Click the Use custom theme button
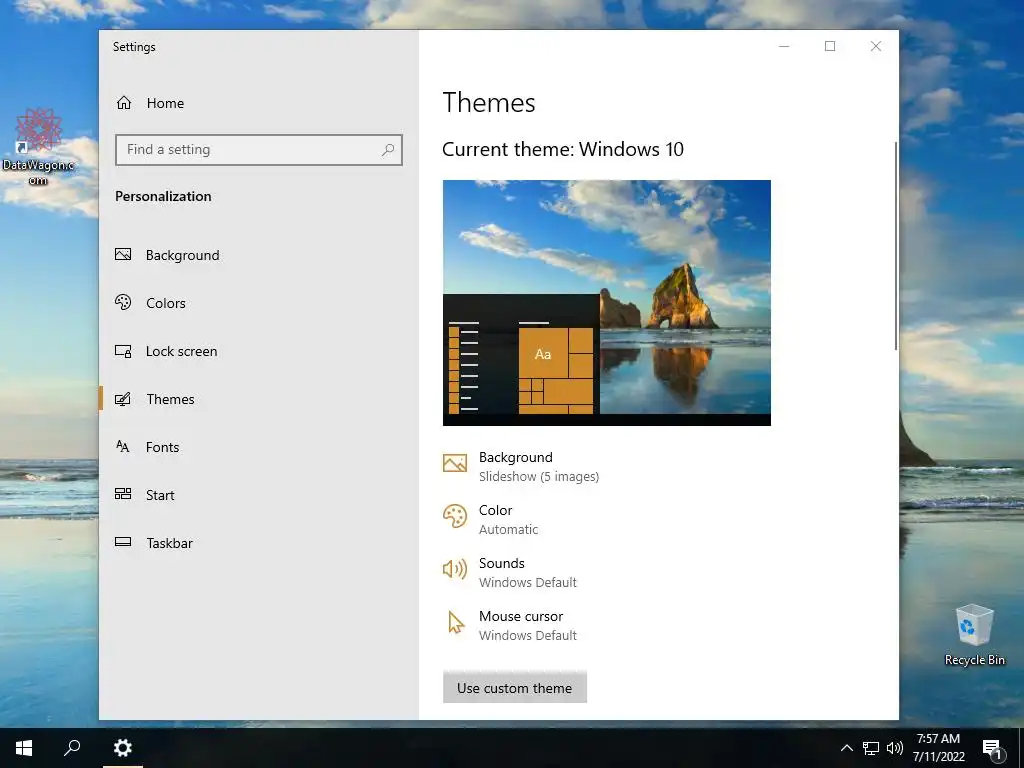The width and height of the screenshot is (1024, 768). pos(515,688)
